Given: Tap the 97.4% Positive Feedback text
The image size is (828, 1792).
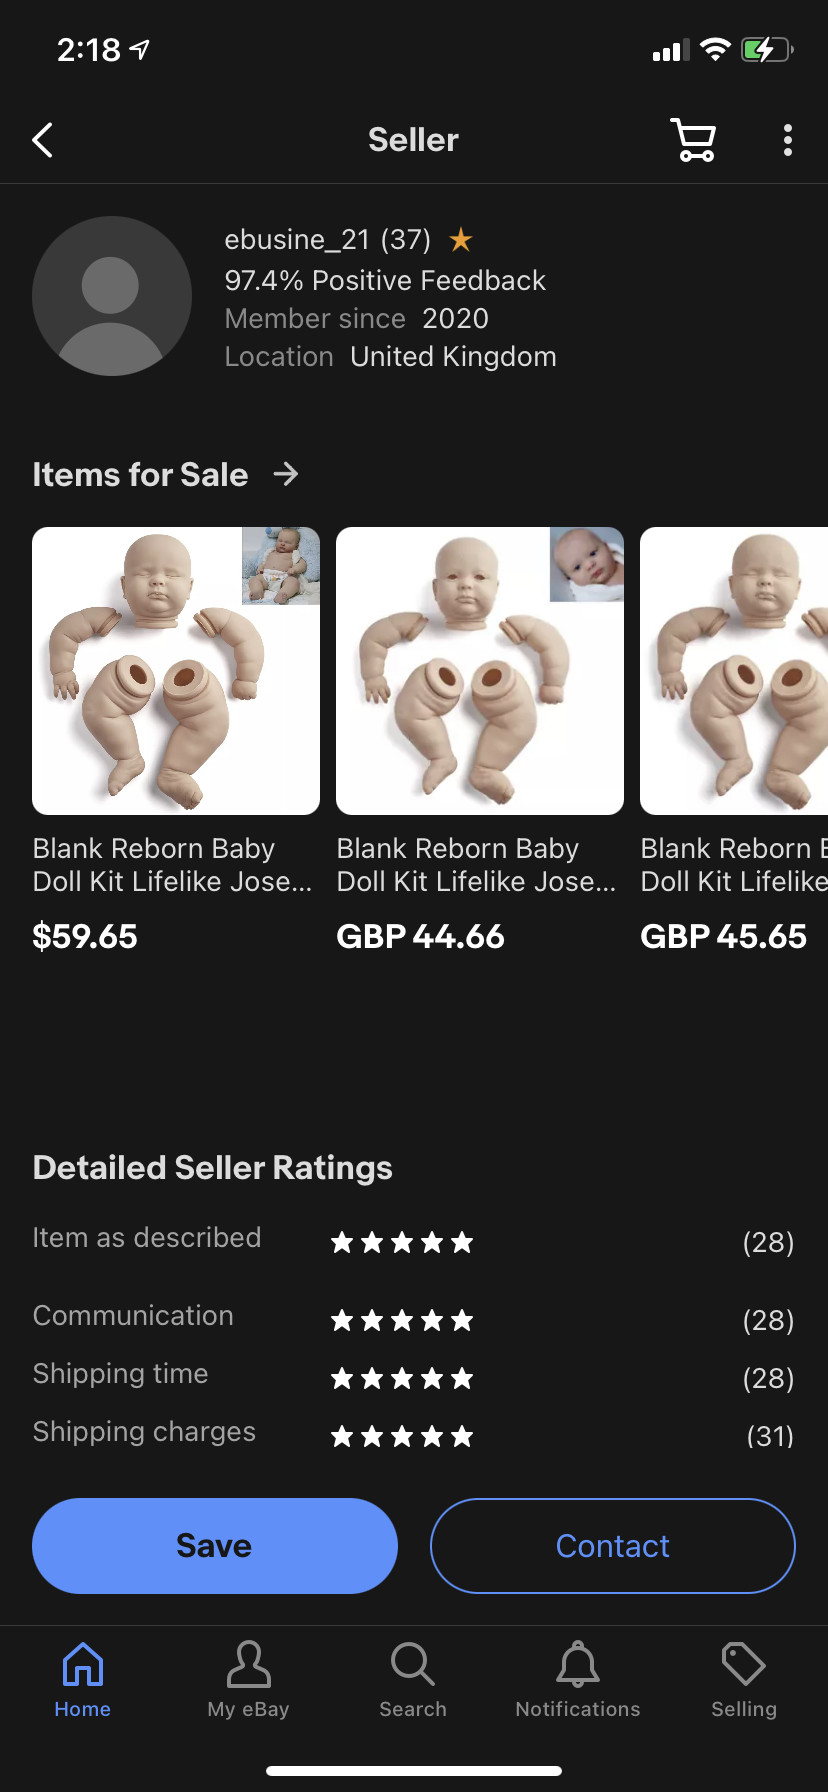Looking at the screenshot, I should [385, 281].
